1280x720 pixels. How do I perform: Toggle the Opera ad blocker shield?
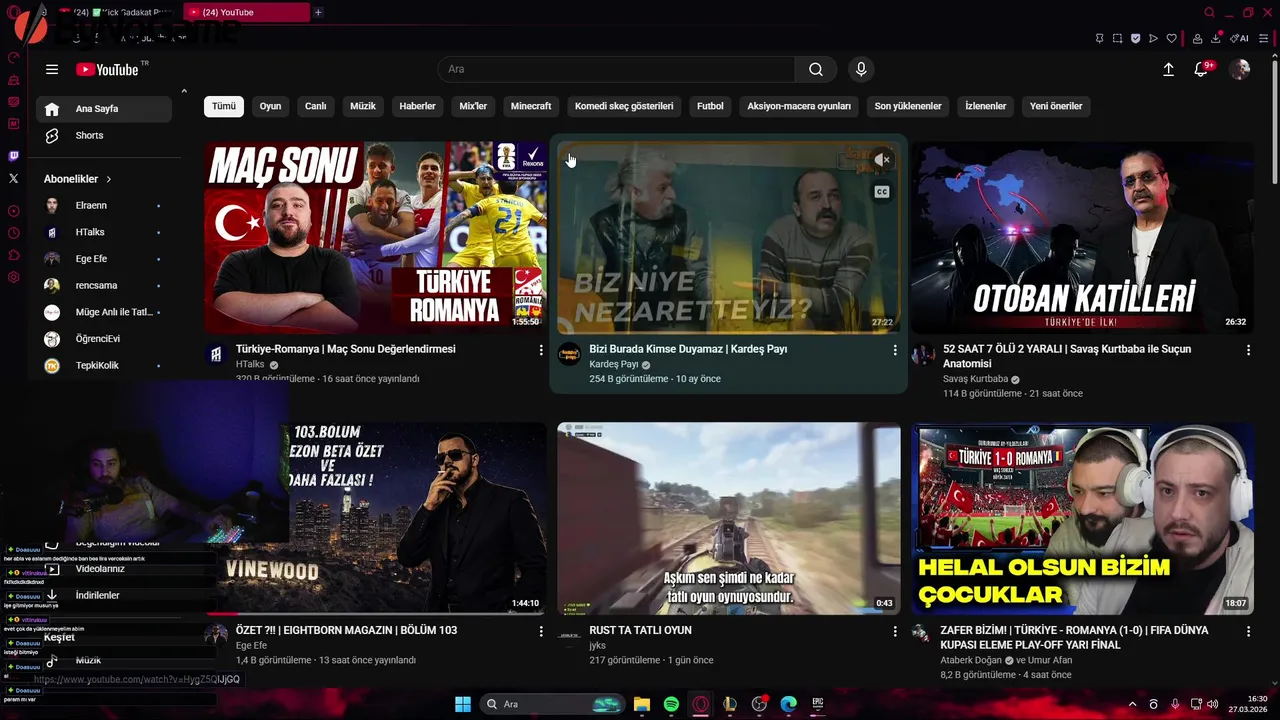(x=1135, y=38)
